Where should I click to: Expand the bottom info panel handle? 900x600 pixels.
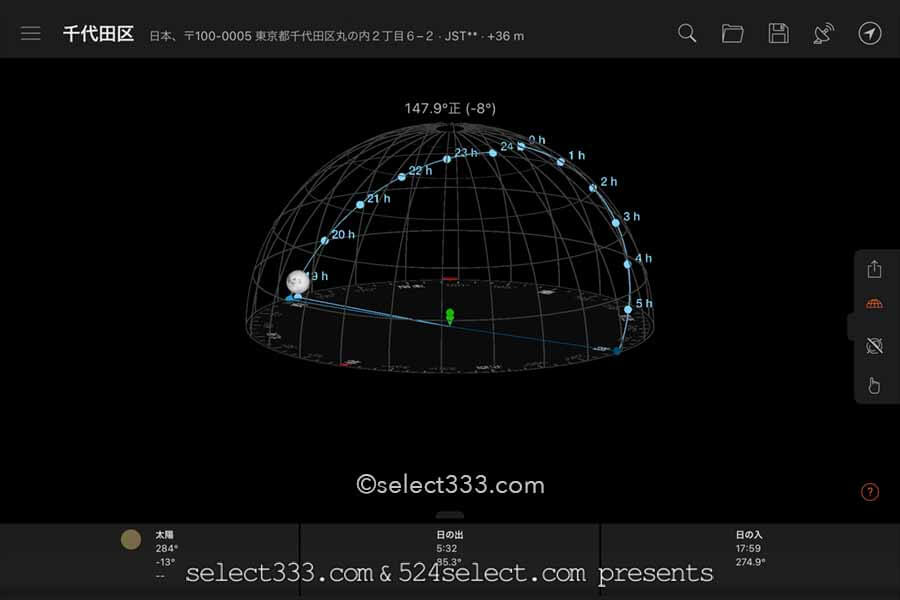click(450, 514)
